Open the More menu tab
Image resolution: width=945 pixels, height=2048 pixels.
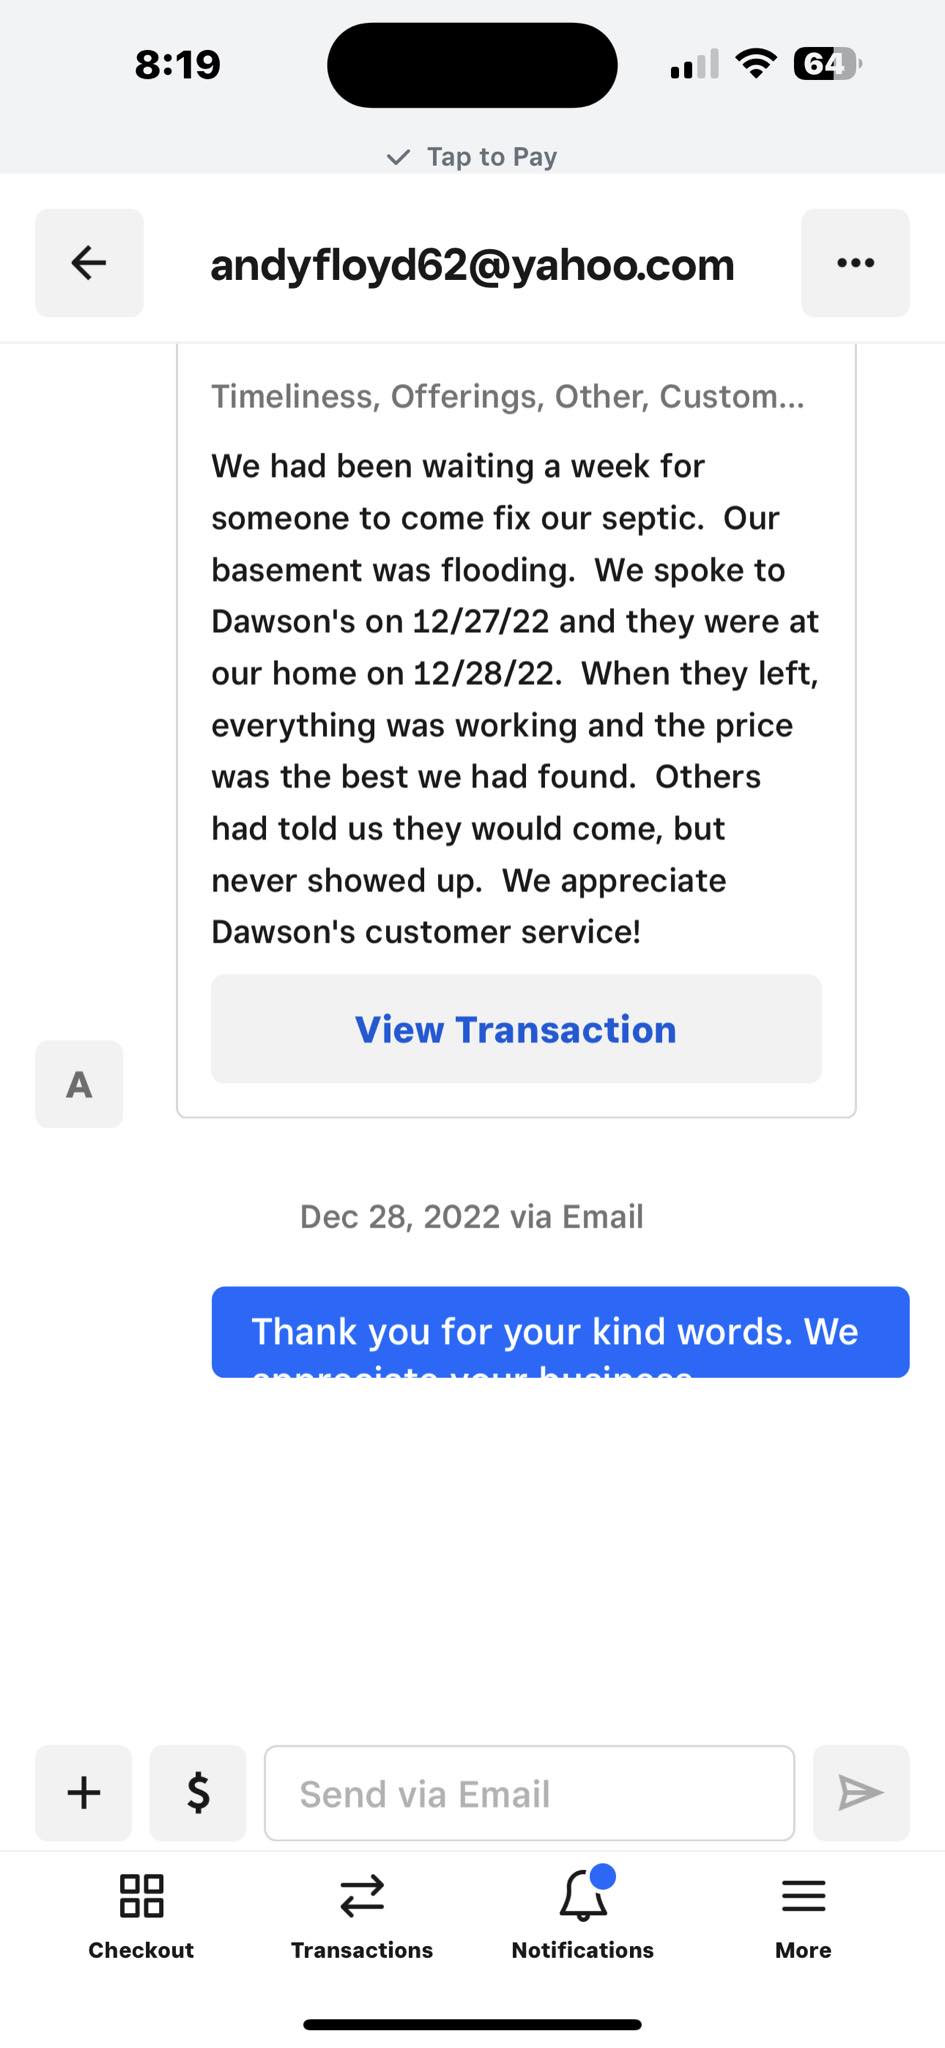point(803,1915)
